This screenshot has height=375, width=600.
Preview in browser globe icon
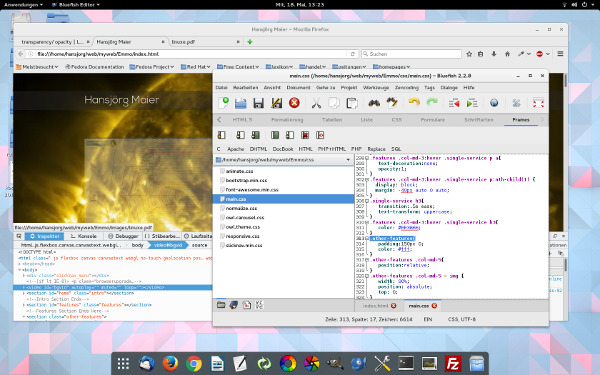click(494, 103)
